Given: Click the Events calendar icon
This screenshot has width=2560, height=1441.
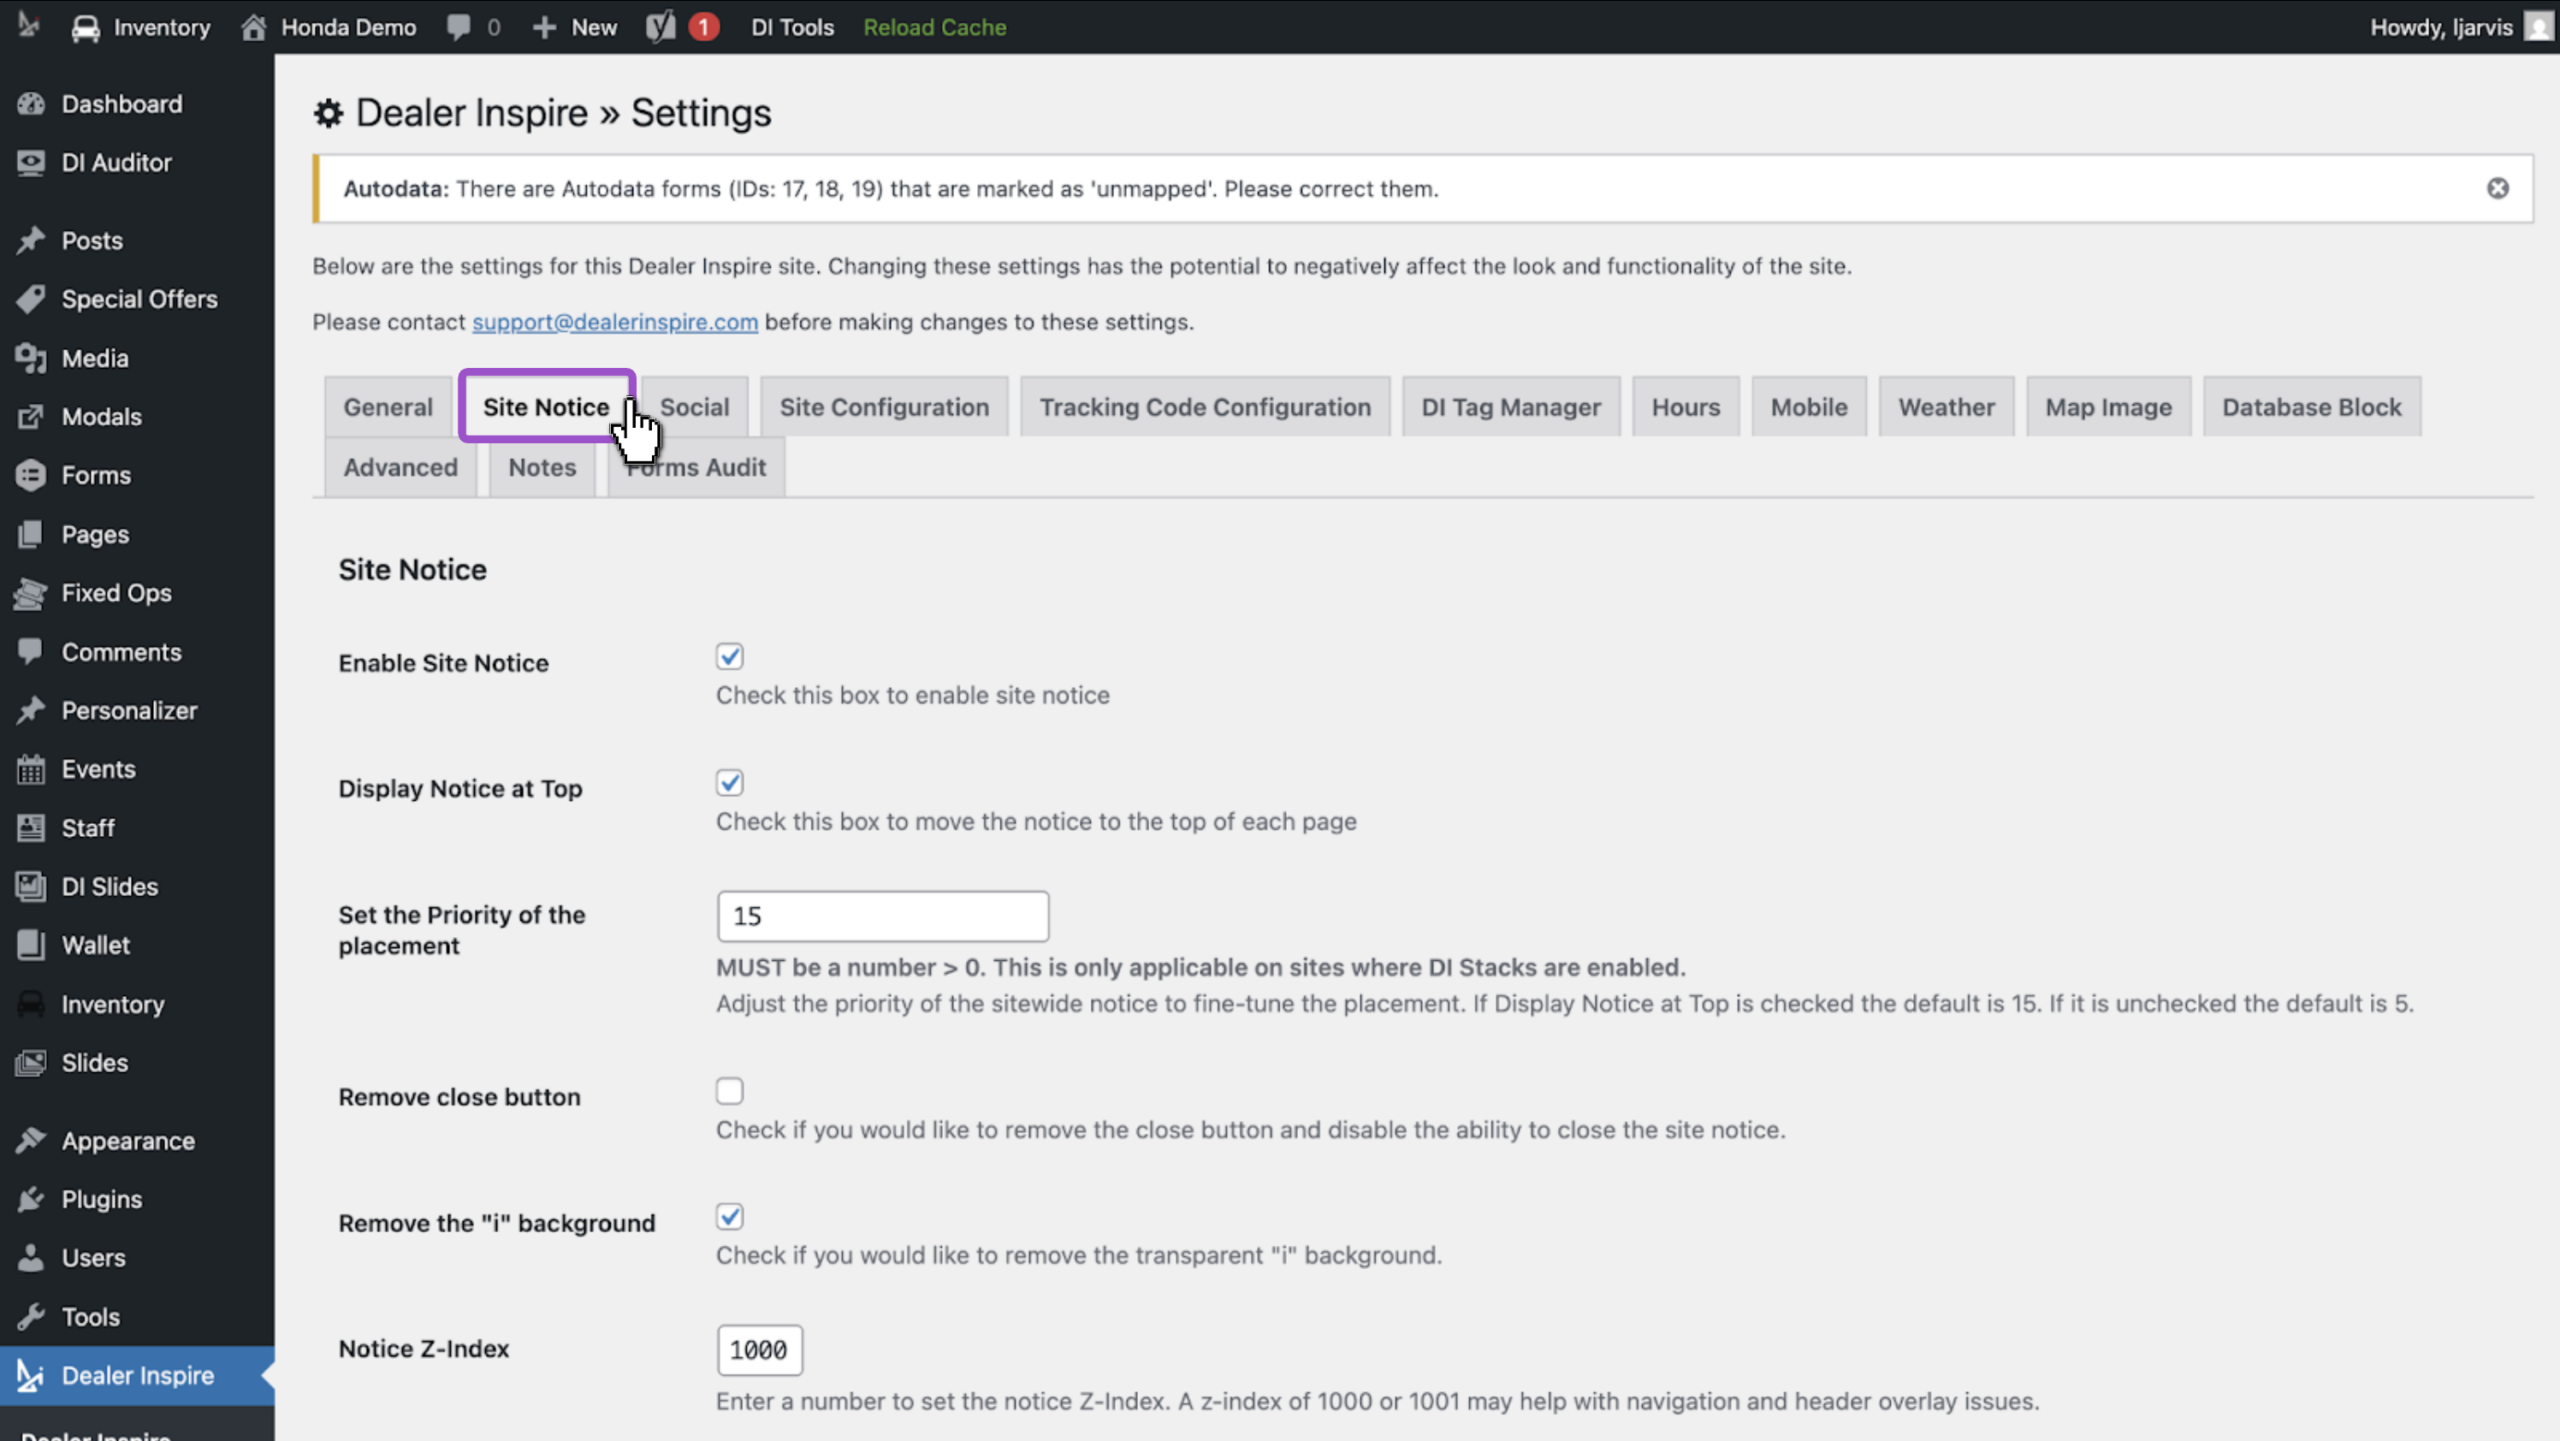Looking at the screenshot, I should (x=31, y=769).
